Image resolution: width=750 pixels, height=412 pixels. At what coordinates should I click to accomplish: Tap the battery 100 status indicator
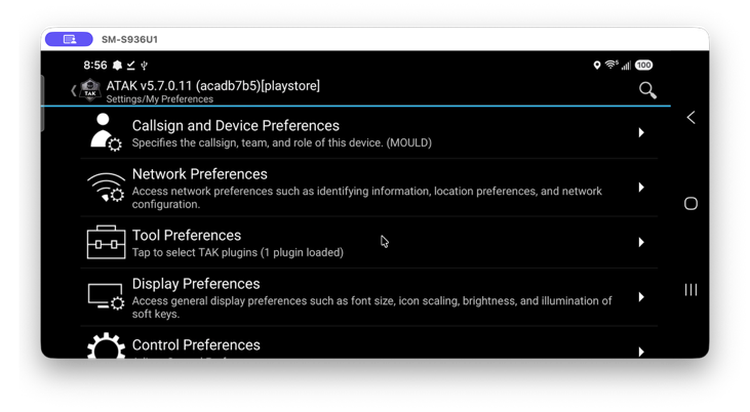point(644,65)
